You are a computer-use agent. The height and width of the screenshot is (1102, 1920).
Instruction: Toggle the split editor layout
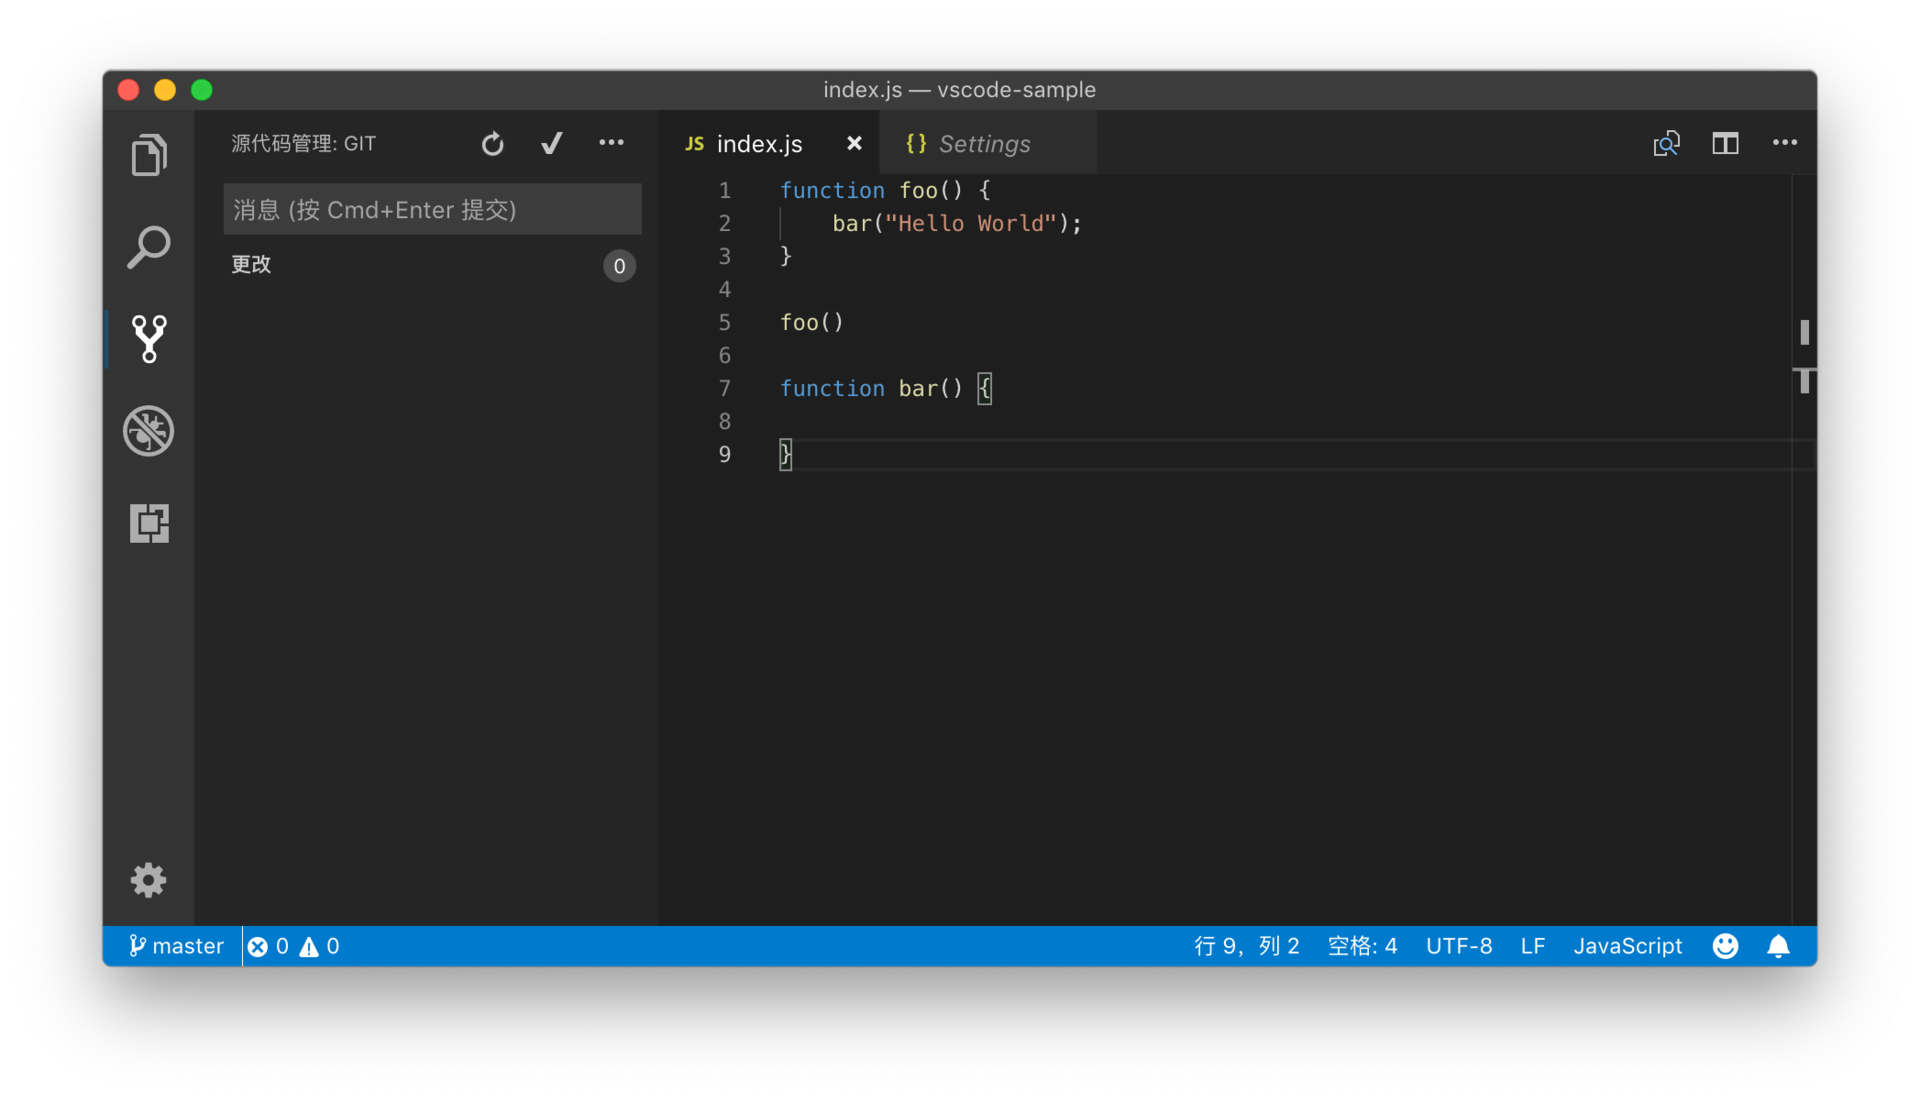coord(1725,143)
